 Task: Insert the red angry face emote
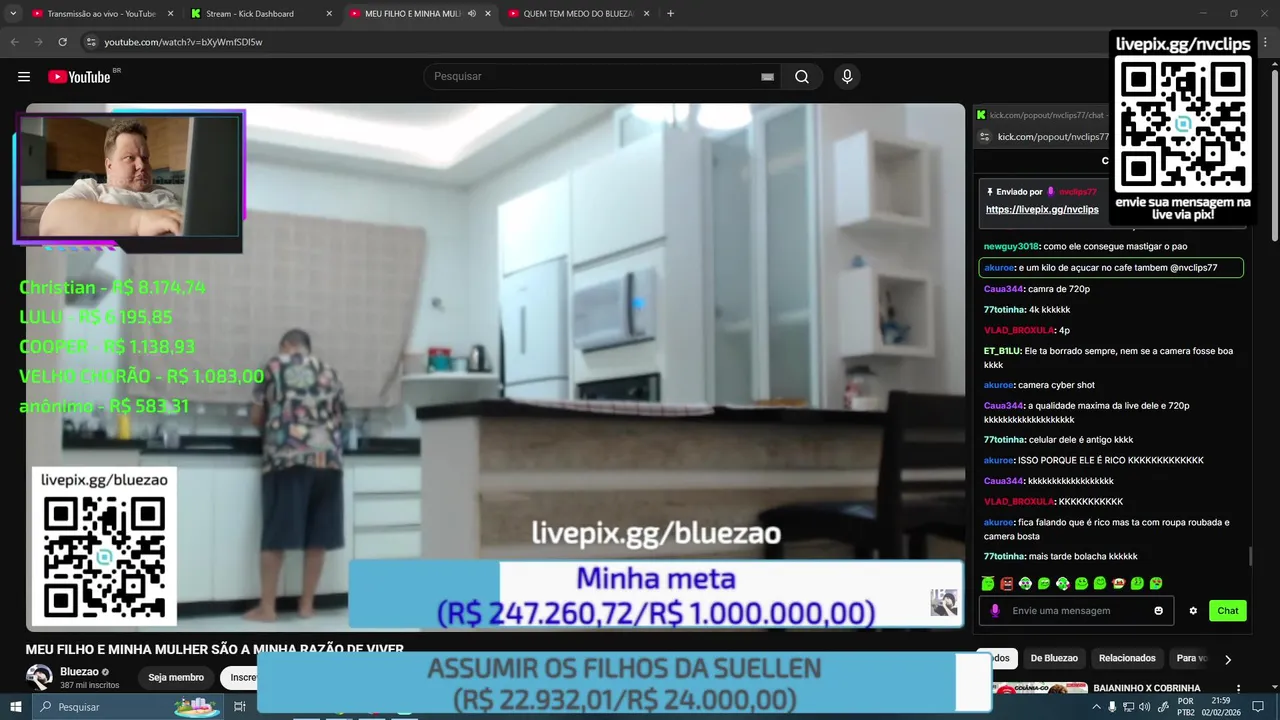pyautogui.click(x=1007, y=583)
